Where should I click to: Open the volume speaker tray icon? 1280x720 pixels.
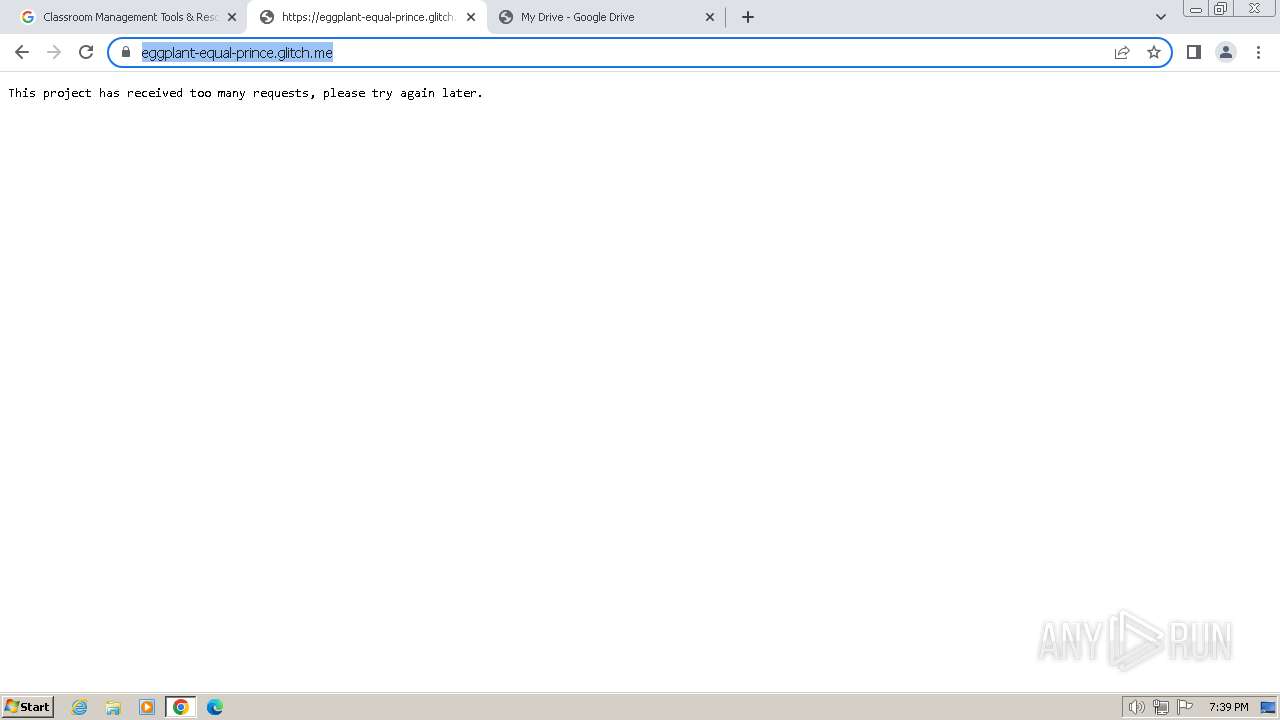click(x=1136, y=707)
